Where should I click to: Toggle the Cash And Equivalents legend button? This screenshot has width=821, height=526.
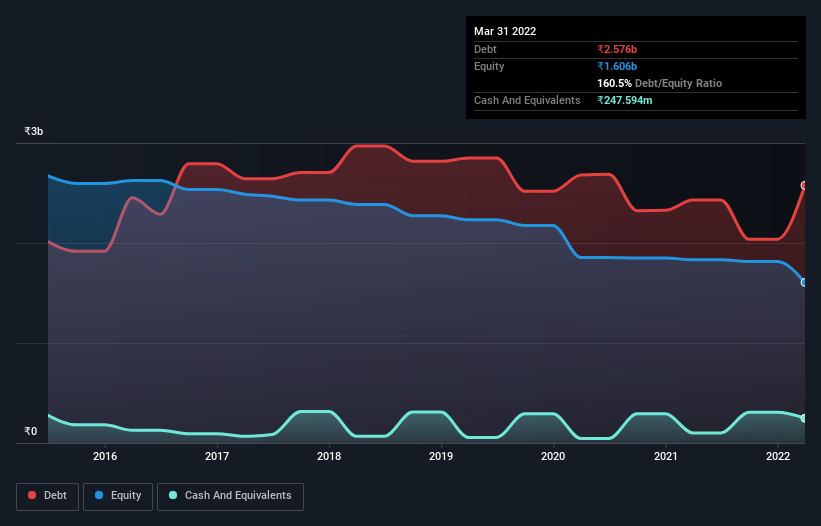click(x=230, y=496)
